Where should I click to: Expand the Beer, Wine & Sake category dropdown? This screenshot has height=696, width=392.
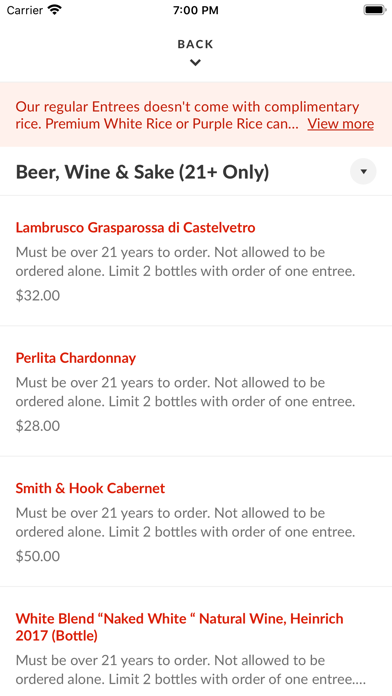pos(363,171)
